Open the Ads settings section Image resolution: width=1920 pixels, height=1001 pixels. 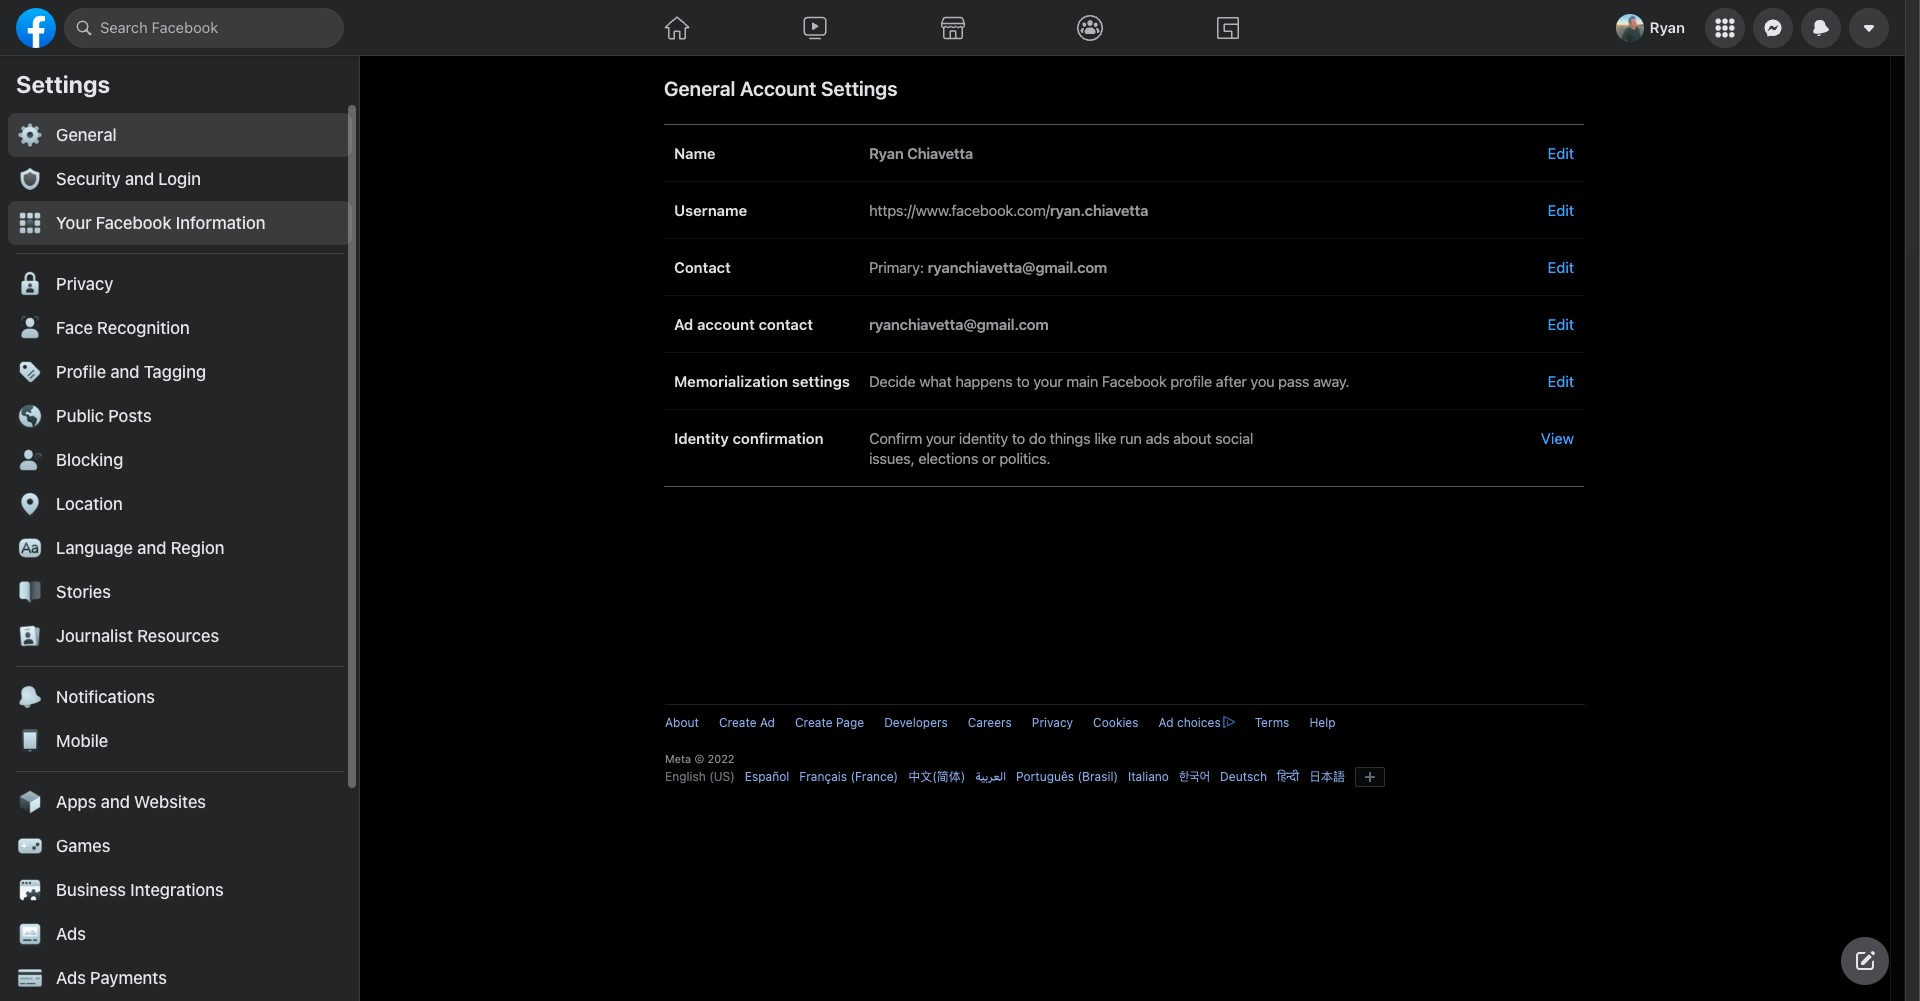(x=178, y=934)
